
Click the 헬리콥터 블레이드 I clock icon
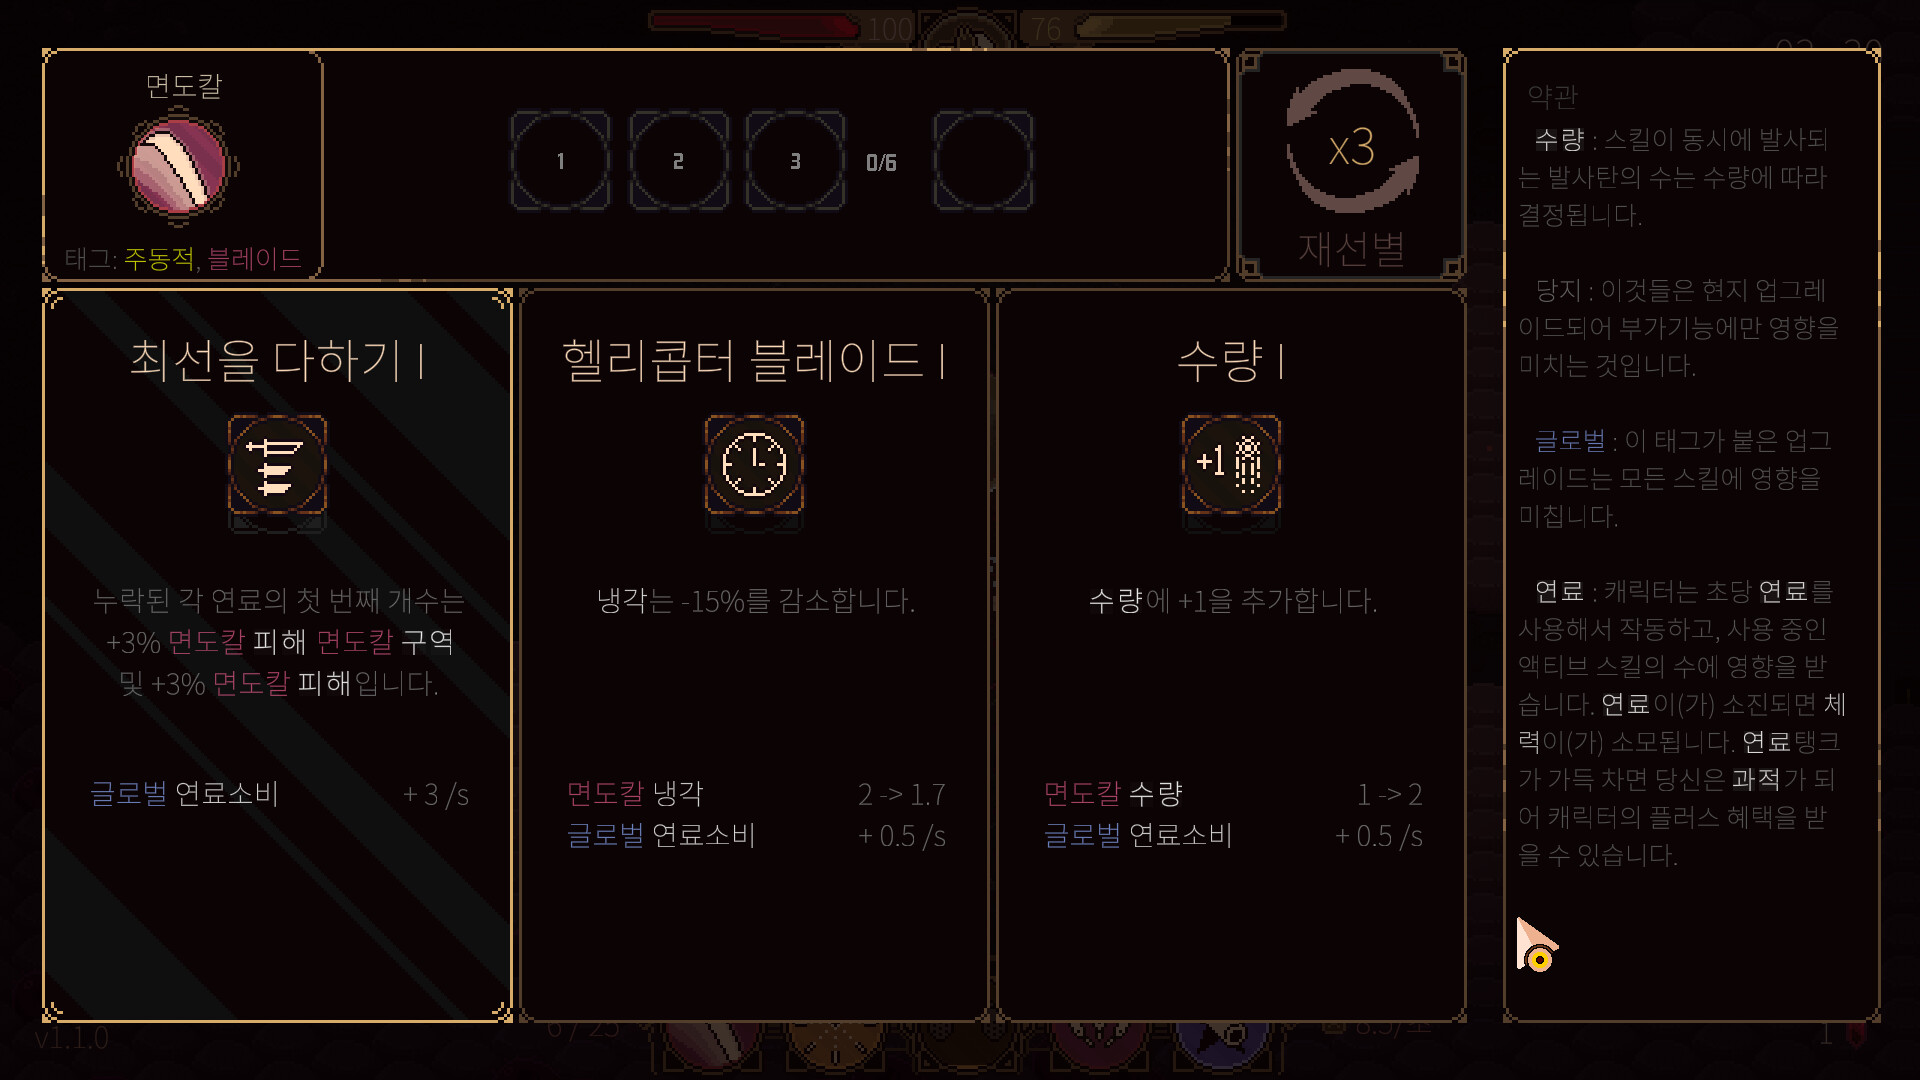tap(754, 465)
